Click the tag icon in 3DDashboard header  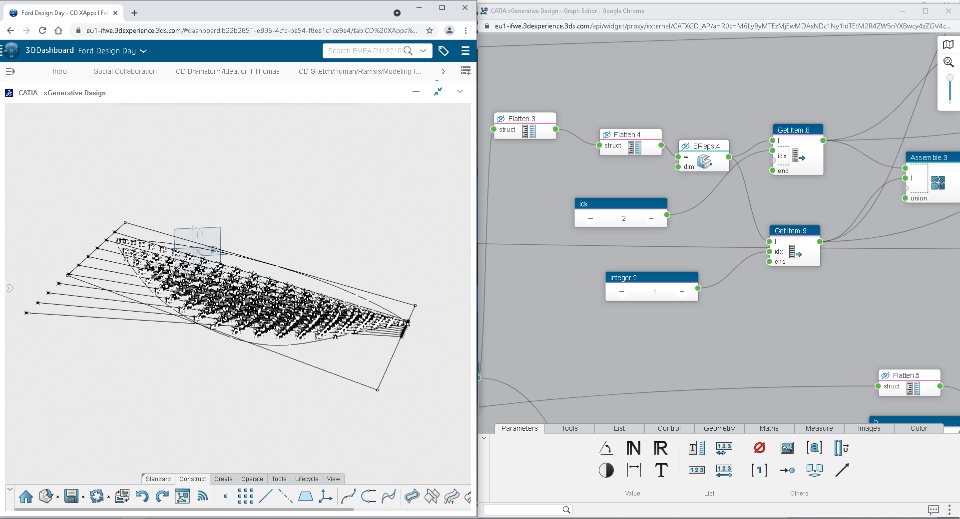[x=443, y=51]
